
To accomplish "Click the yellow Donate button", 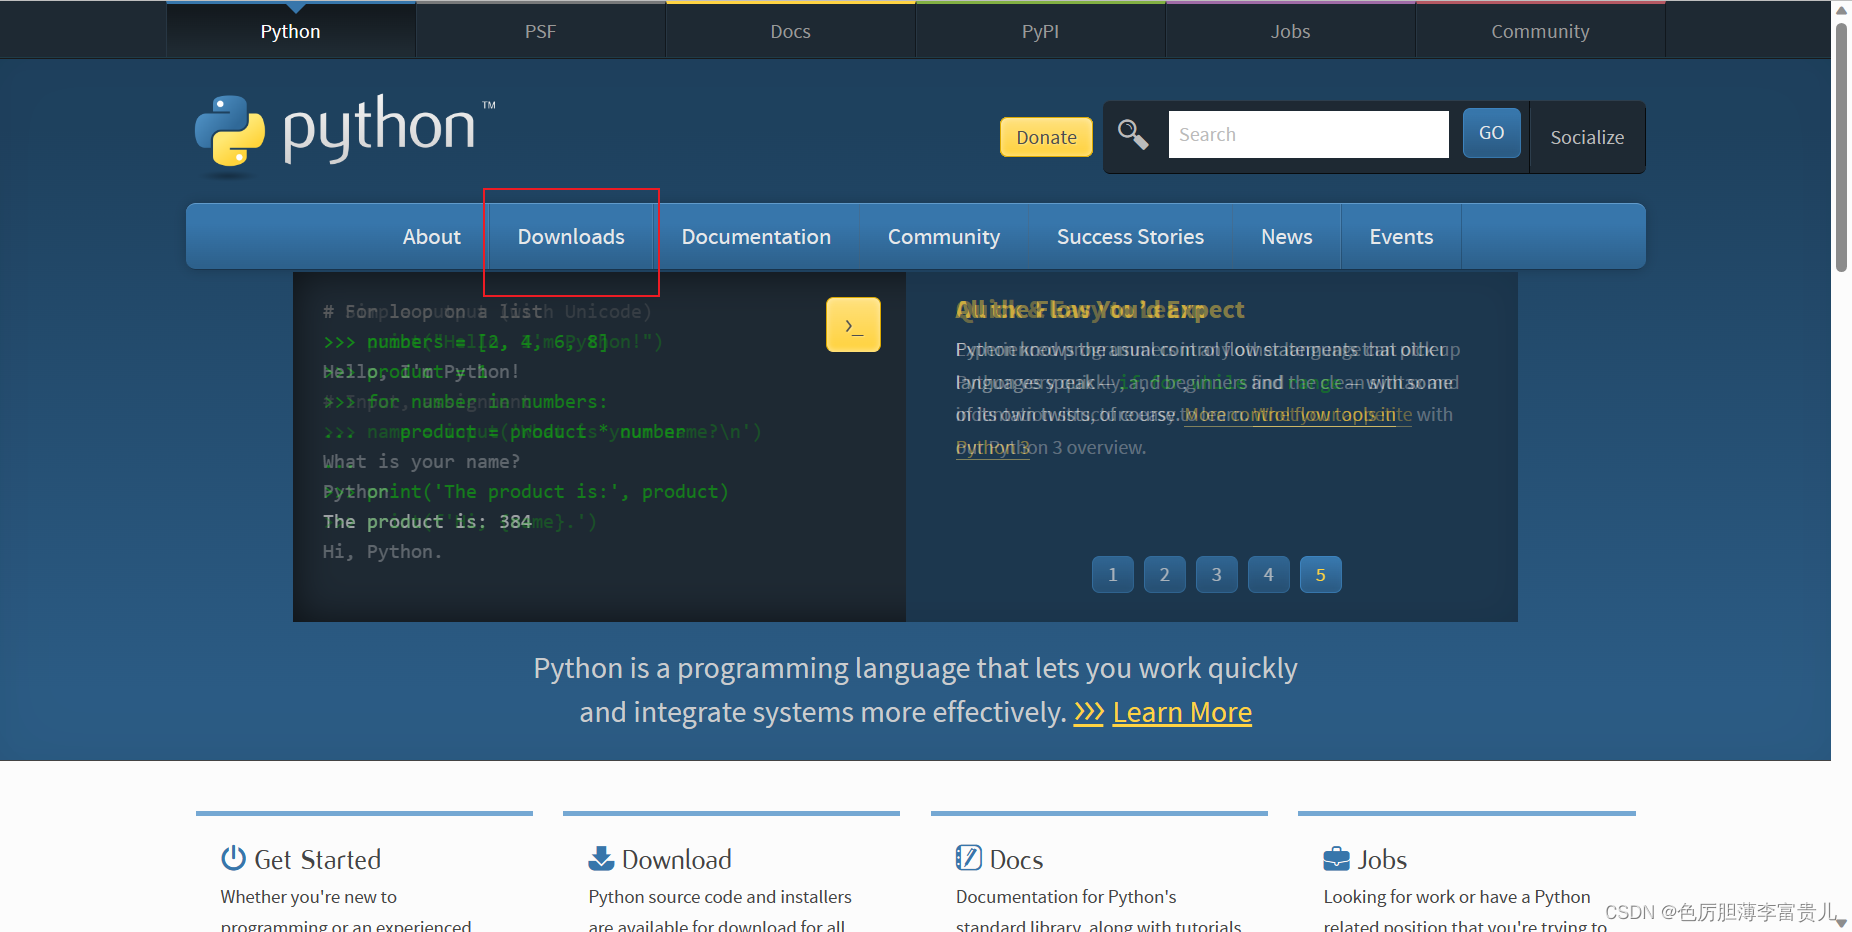I will click(x=1046, y=137).
